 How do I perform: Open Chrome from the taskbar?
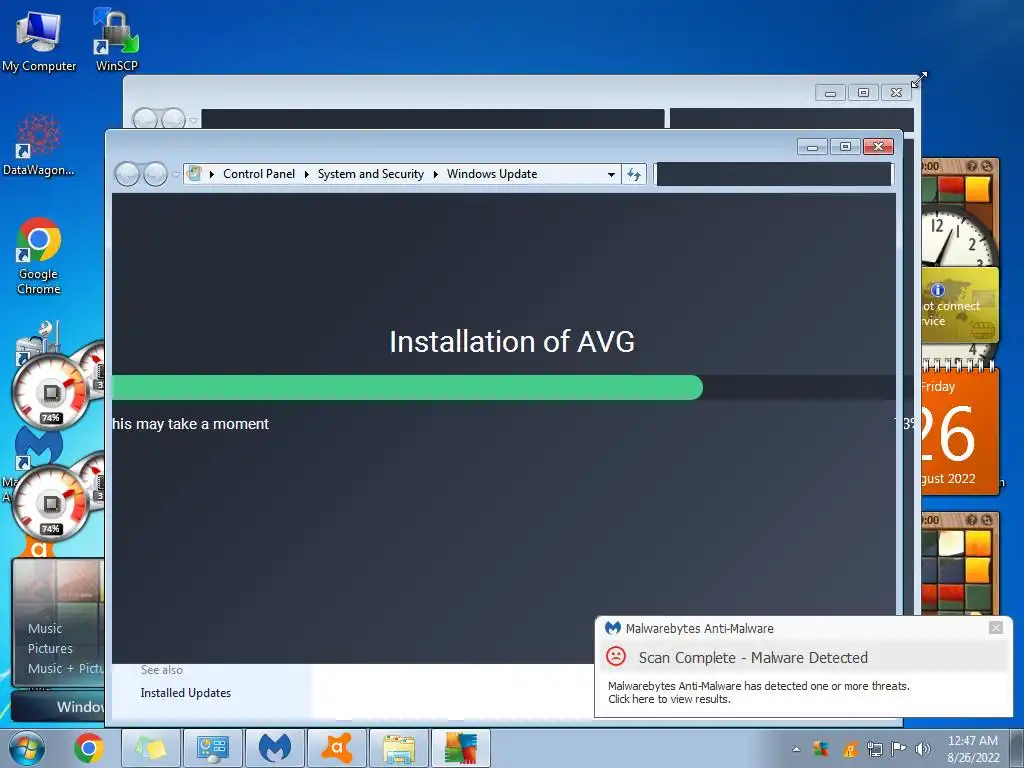[x=88, y=748]
